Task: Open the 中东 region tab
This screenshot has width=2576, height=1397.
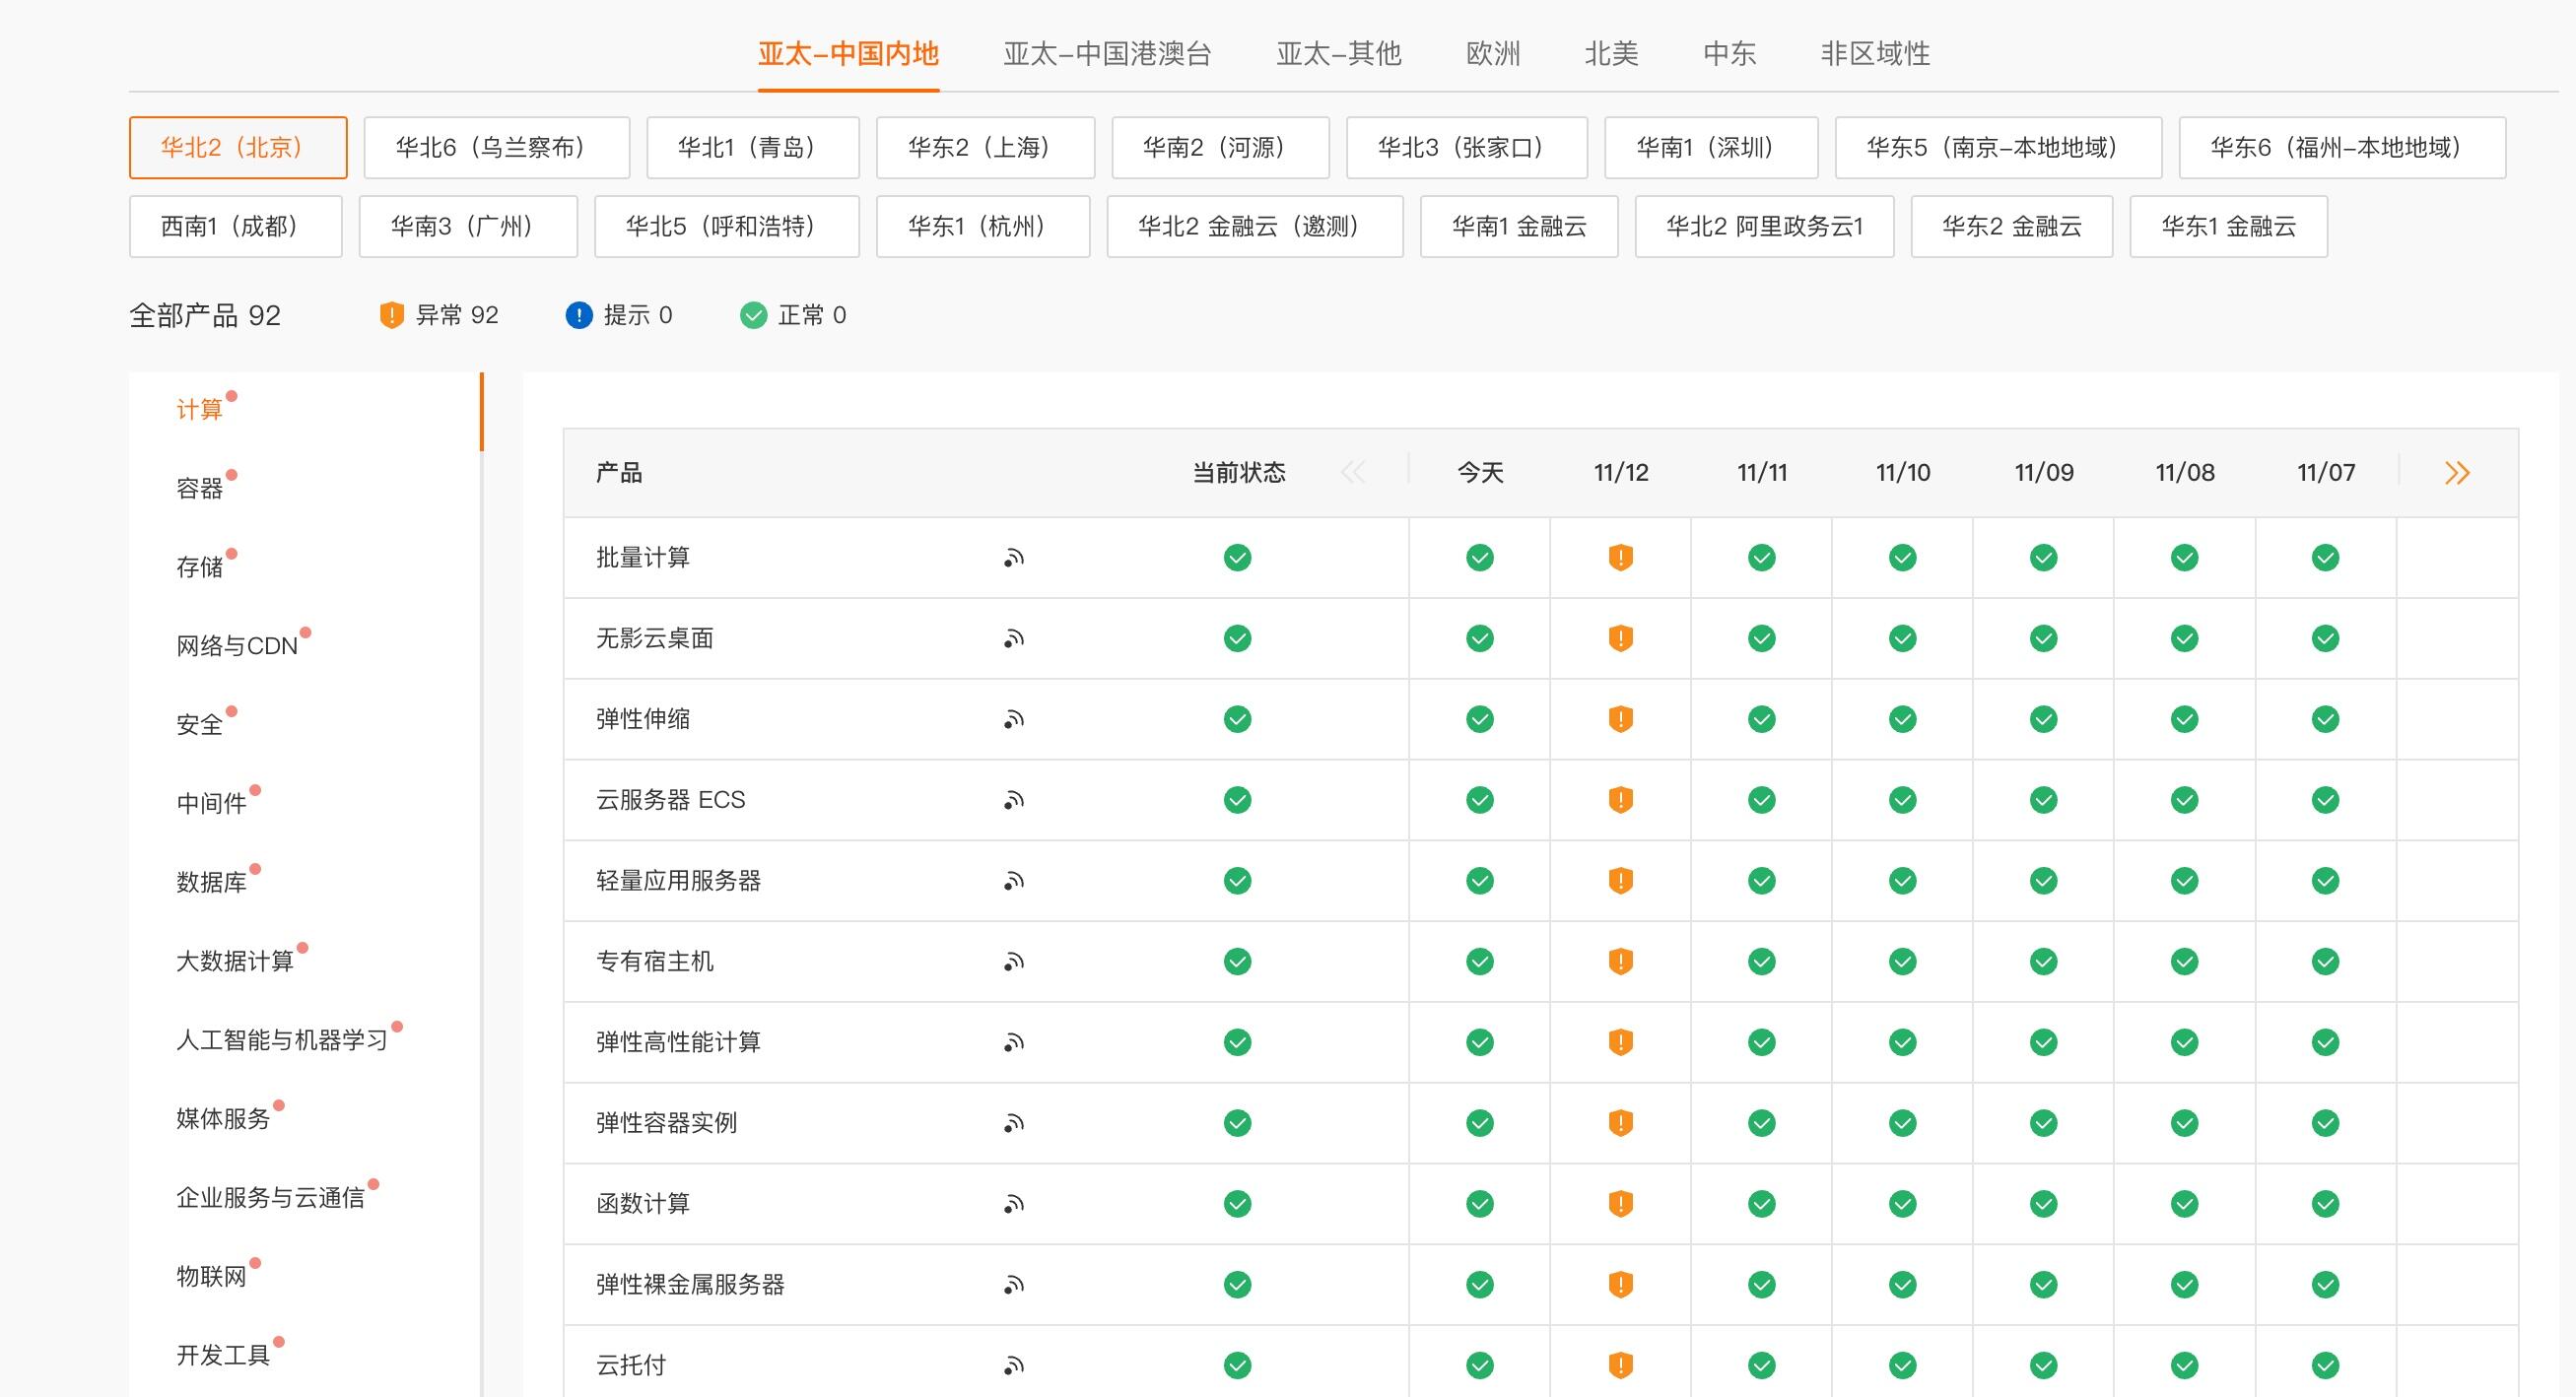Action: (1730, 54)
